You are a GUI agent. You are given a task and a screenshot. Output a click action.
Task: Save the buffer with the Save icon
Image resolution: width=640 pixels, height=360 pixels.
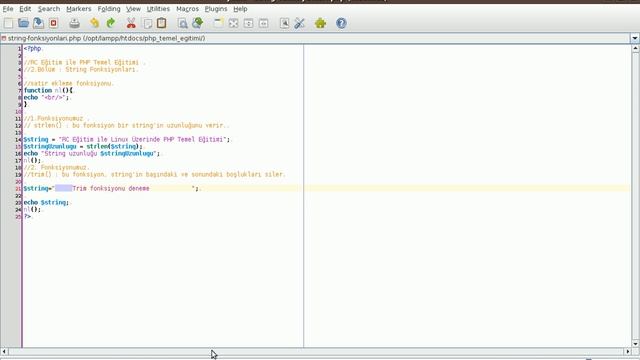38,23
